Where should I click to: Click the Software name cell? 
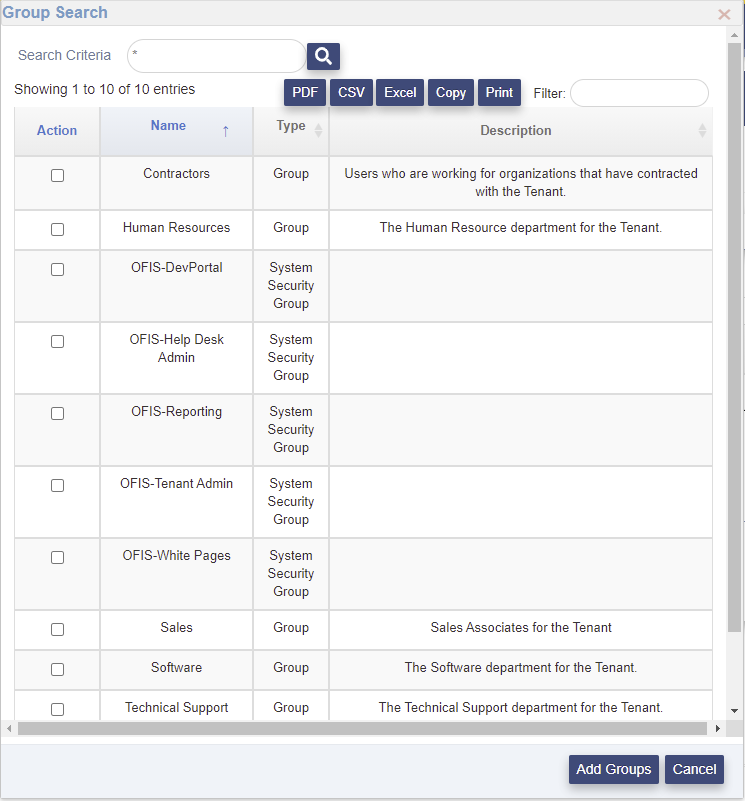point(176,668)
